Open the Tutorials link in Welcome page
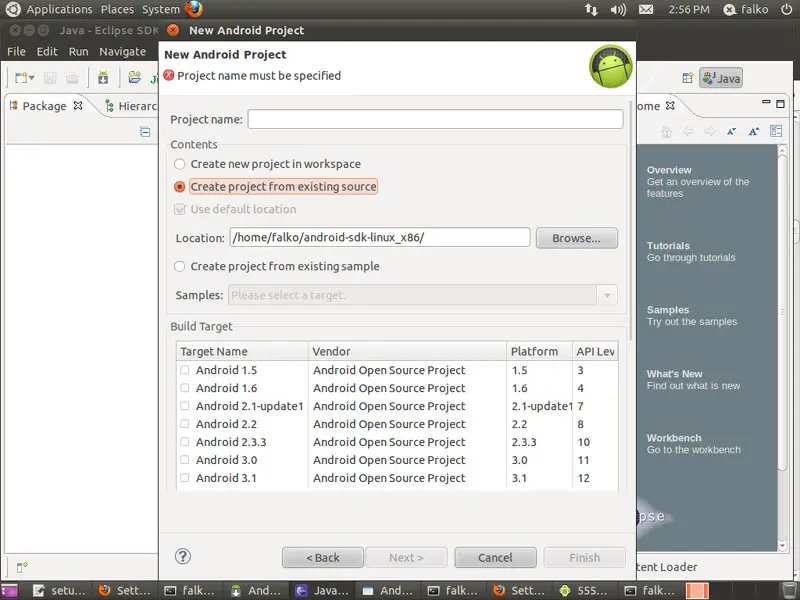 (x=668, y=245)
